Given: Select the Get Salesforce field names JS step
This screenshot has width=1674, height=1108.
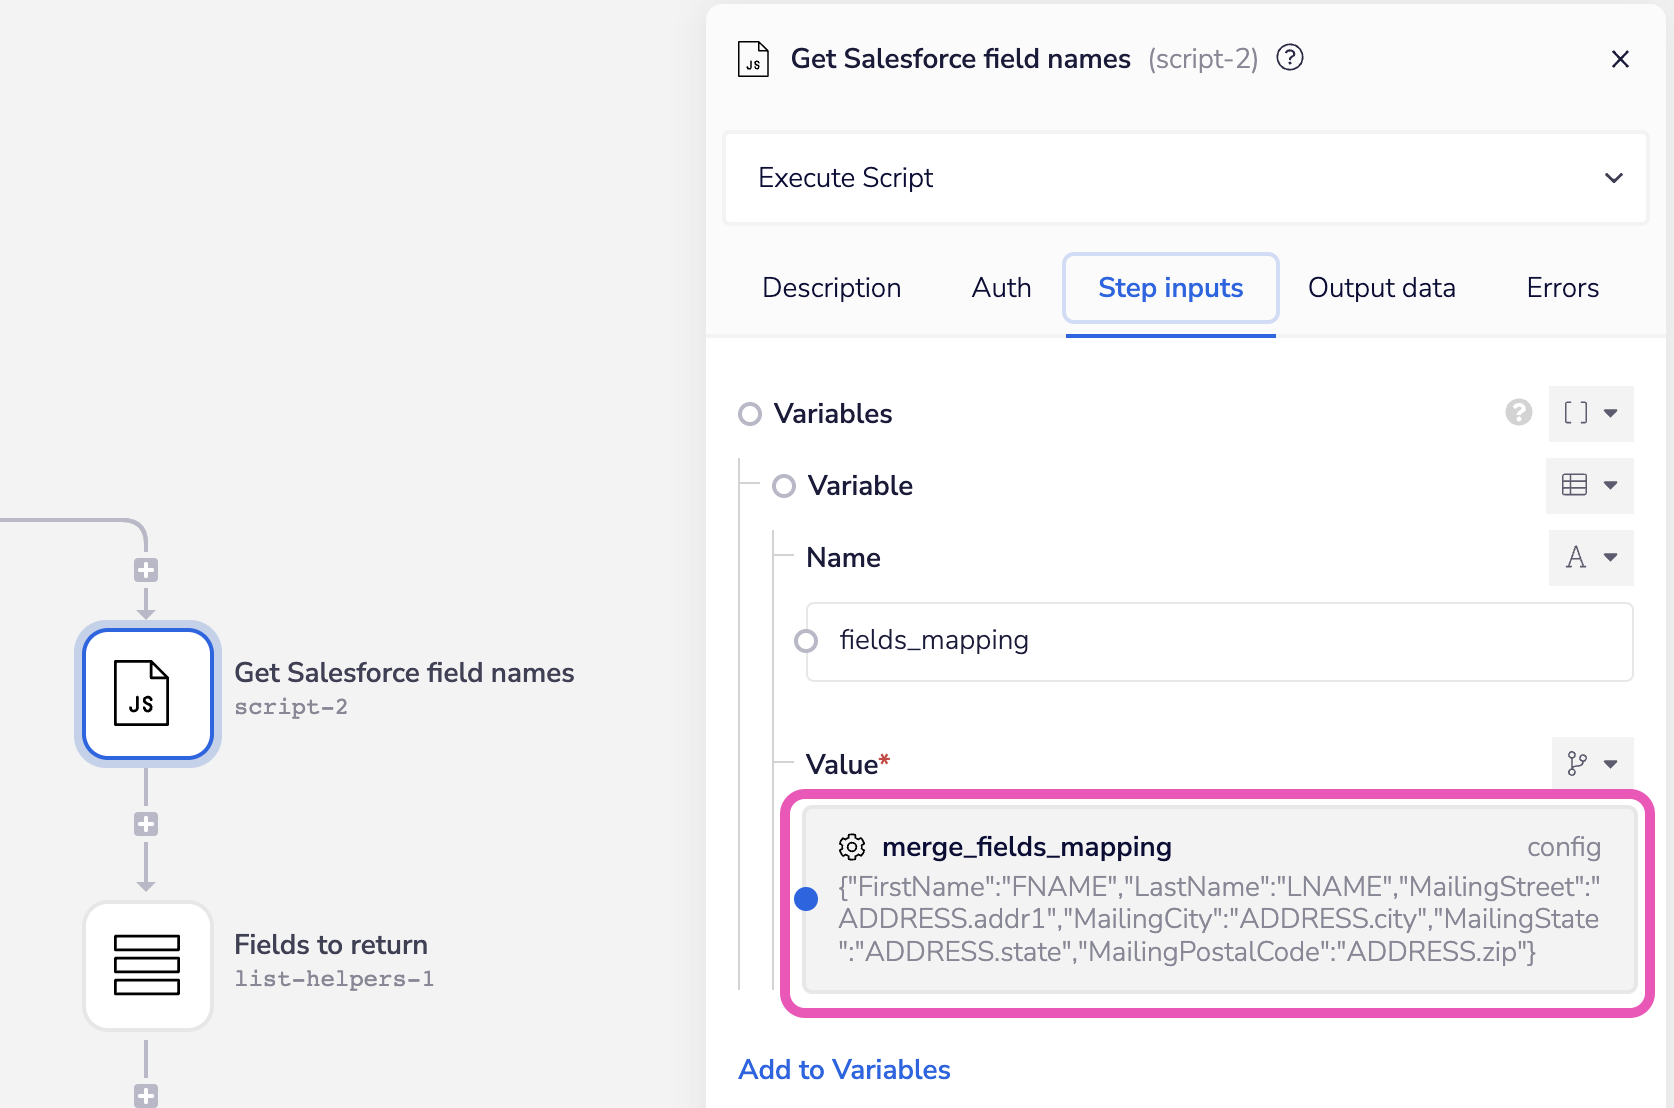Looking at the screenshot, I should pos(148,694).
